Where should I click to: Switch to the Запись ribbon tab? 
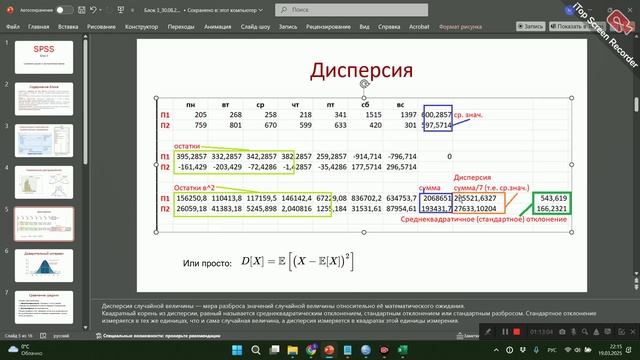click(x=288, y=27)
